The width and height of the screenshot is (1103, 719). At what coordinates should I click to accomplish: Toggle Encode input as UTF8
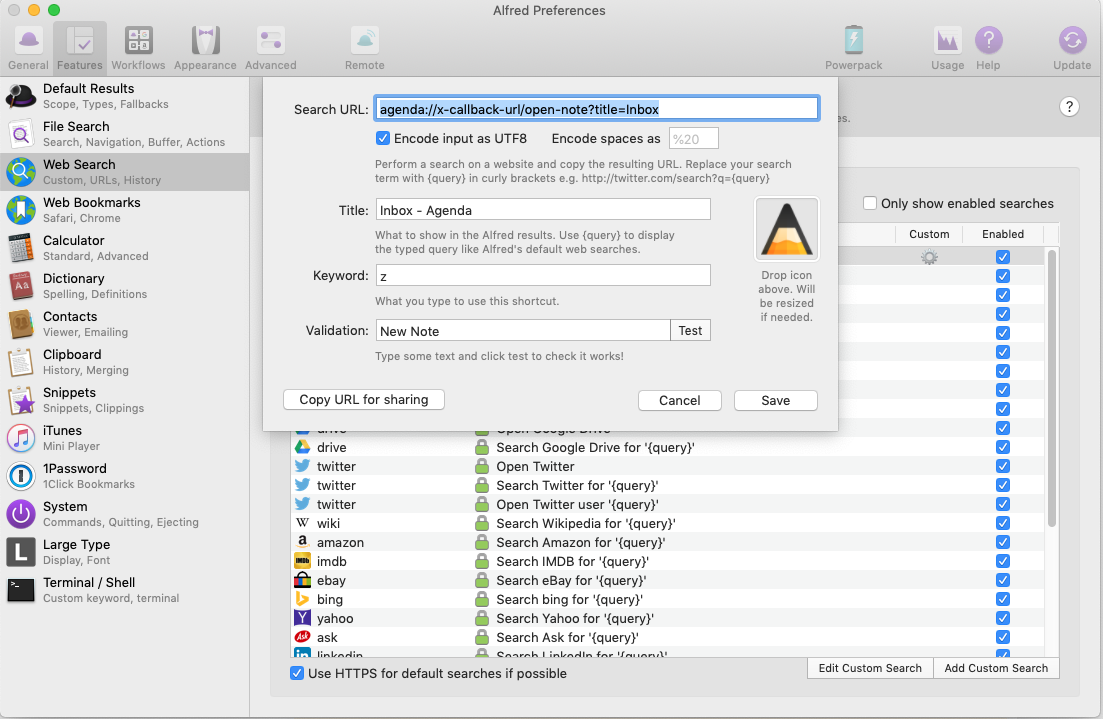pos(383,139)
